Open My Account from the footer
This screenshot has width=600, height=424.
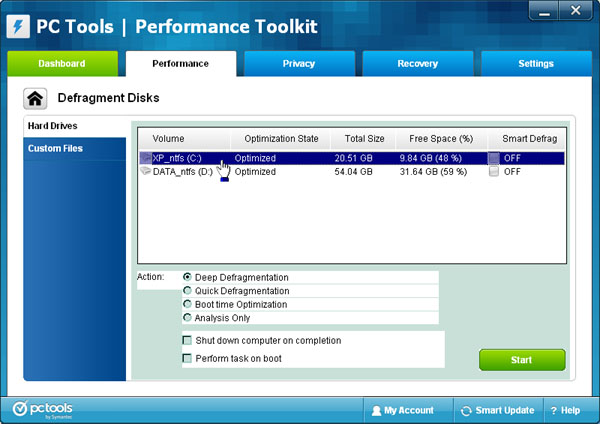tap(403, 410)
